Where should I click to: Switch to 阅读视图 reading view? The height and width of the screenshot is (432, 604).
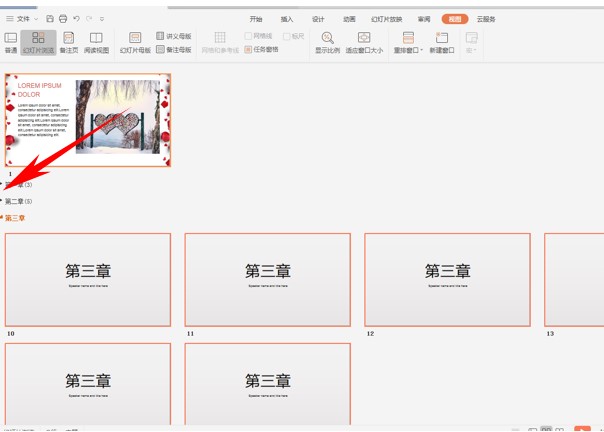pos(96,42)
